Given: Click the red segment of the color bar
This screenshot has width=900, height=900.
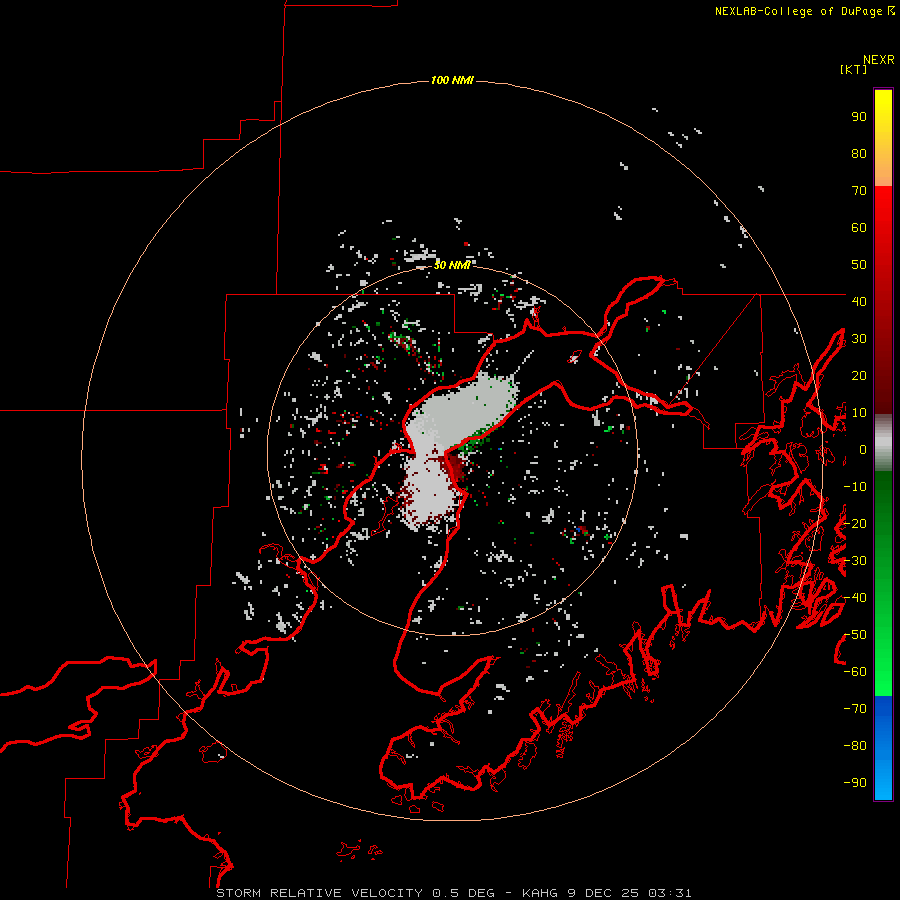Looking at the screenshot, I should coord(883,300).
